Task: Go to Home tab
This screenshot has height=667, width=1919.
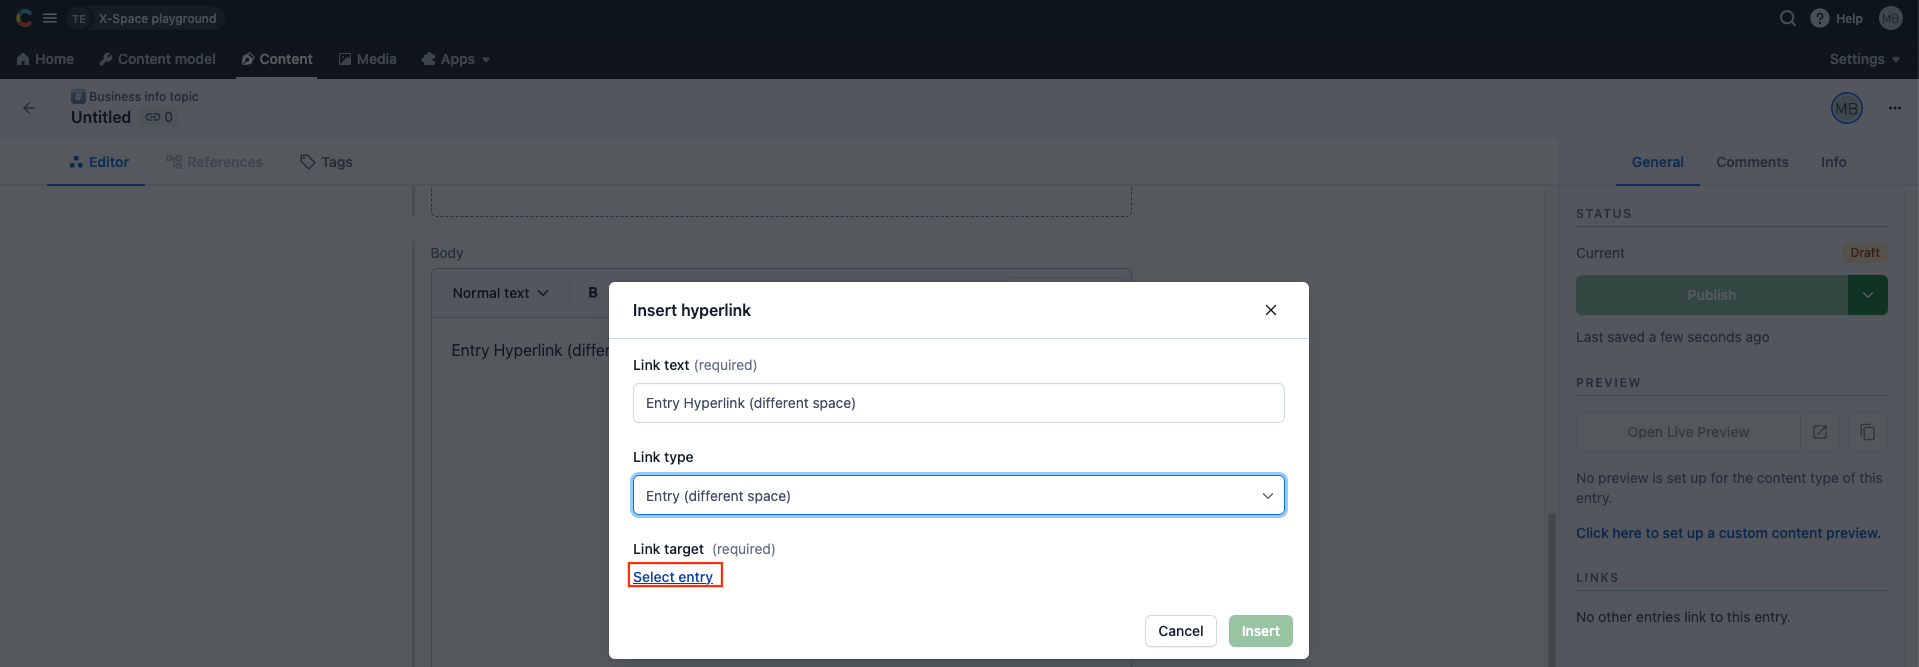Action: click(45, 59)
